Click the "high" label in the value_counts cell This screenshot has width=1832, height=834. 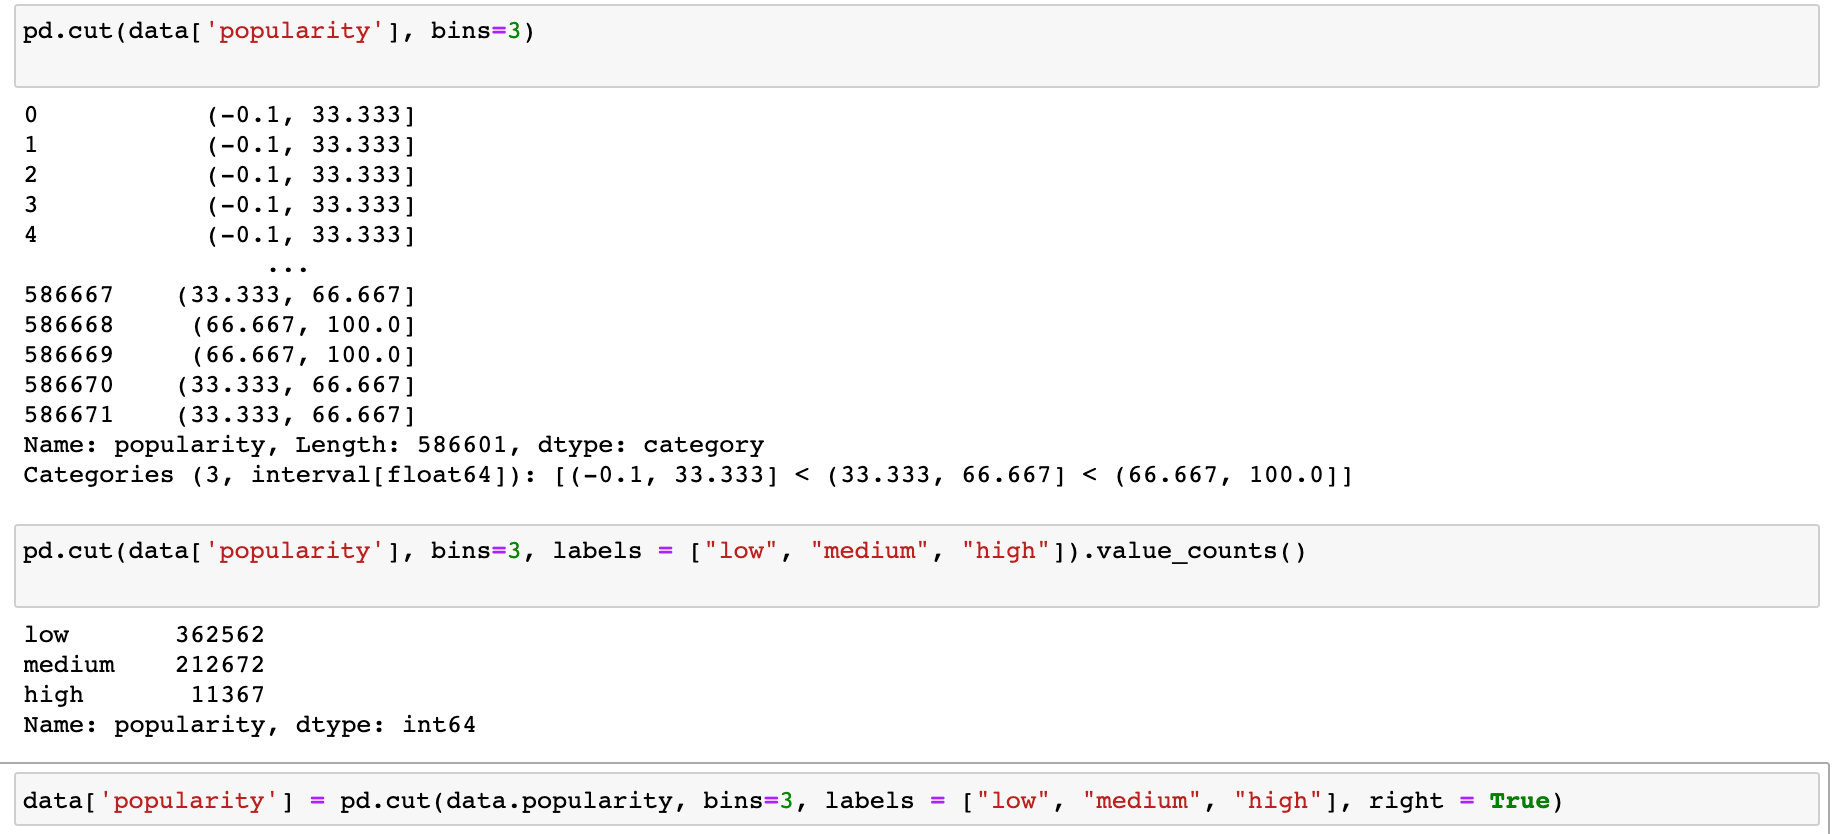pyautogui.click(x=1005, y=551)
